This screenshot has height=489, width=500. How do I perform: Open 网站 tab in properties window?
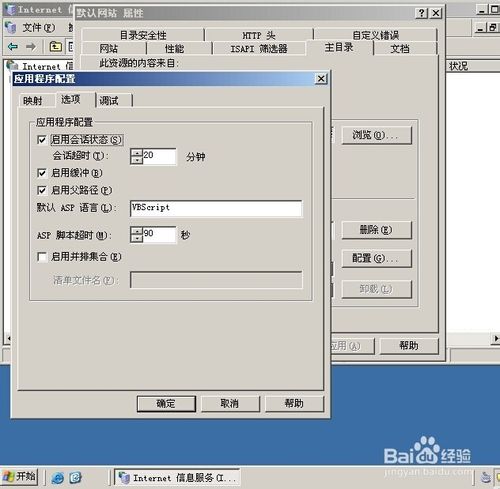(113, 49)
